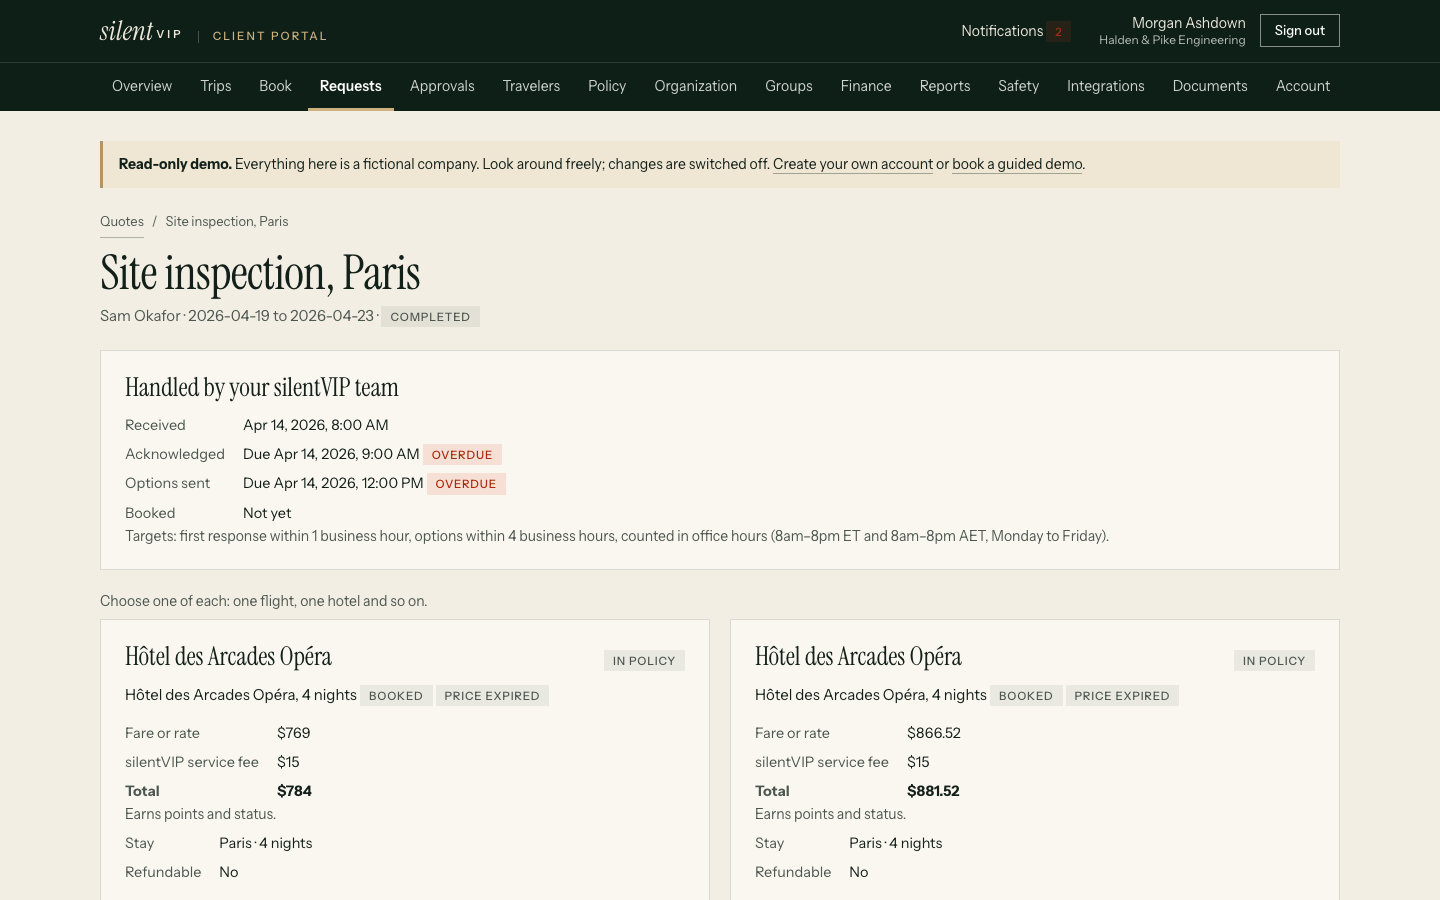Click BOOKED badge on the $769 rate card

(396, 695)
